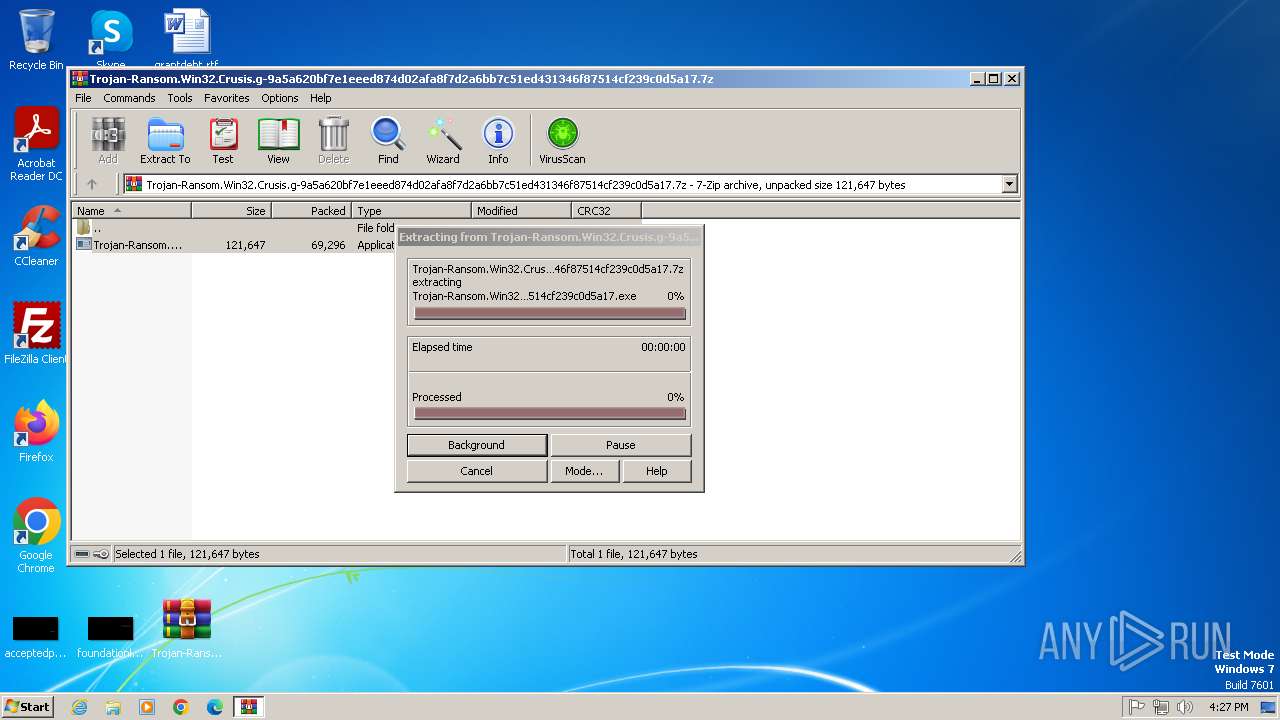
Task: Click the Test archive toolbar icon
Action: pos(223,141)
